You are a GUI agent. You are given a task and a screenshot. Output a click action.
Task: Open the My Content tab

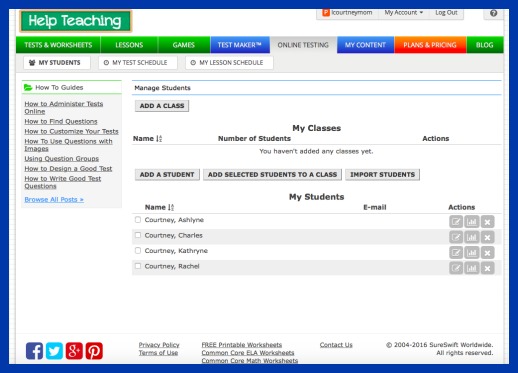coord(365,45)
